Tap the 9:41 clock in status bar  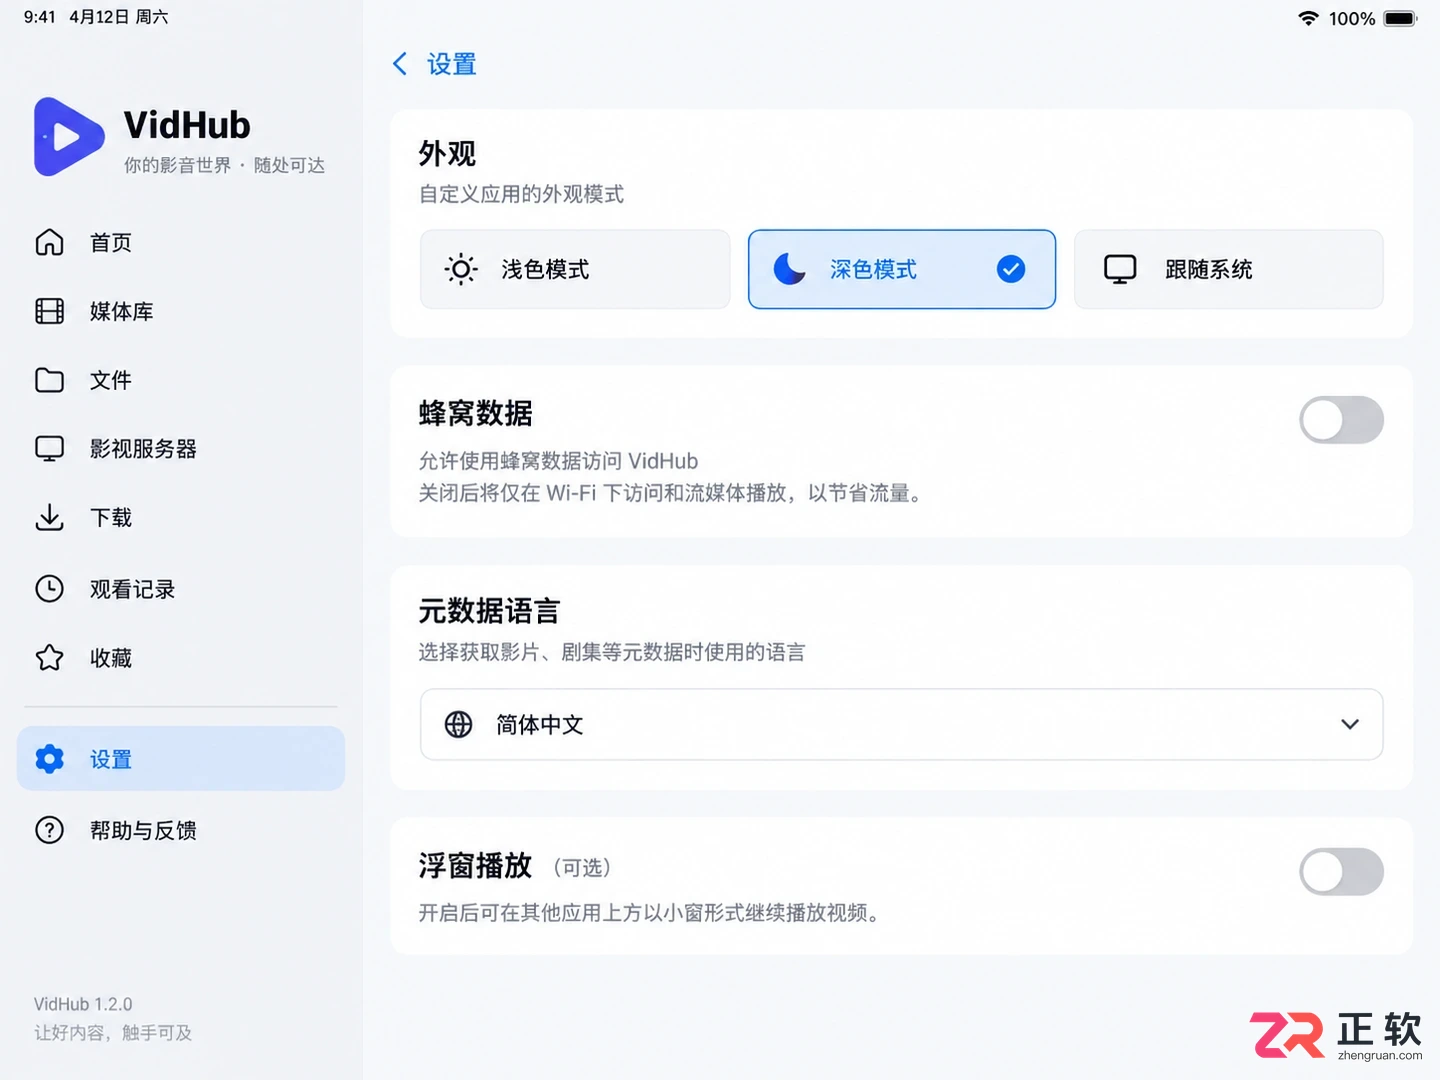point(40,17)
